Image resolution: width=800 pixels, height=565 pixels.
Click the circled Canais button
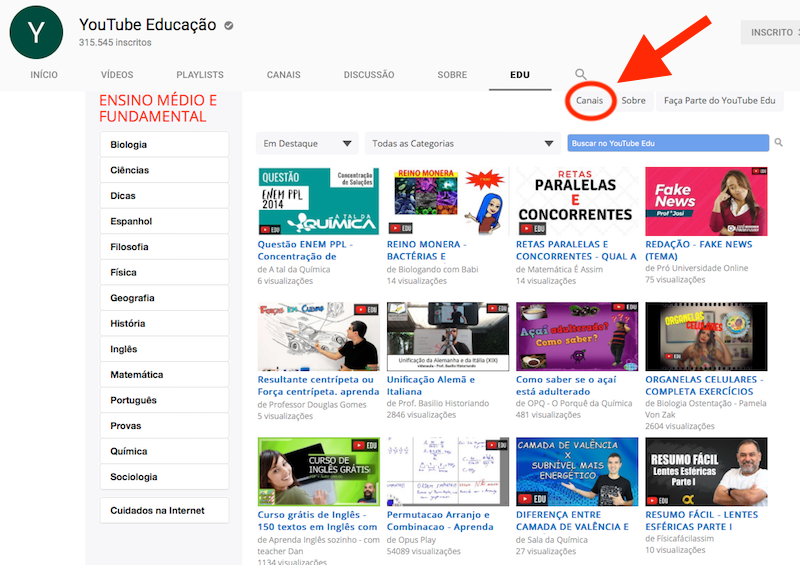click(589, 101)
